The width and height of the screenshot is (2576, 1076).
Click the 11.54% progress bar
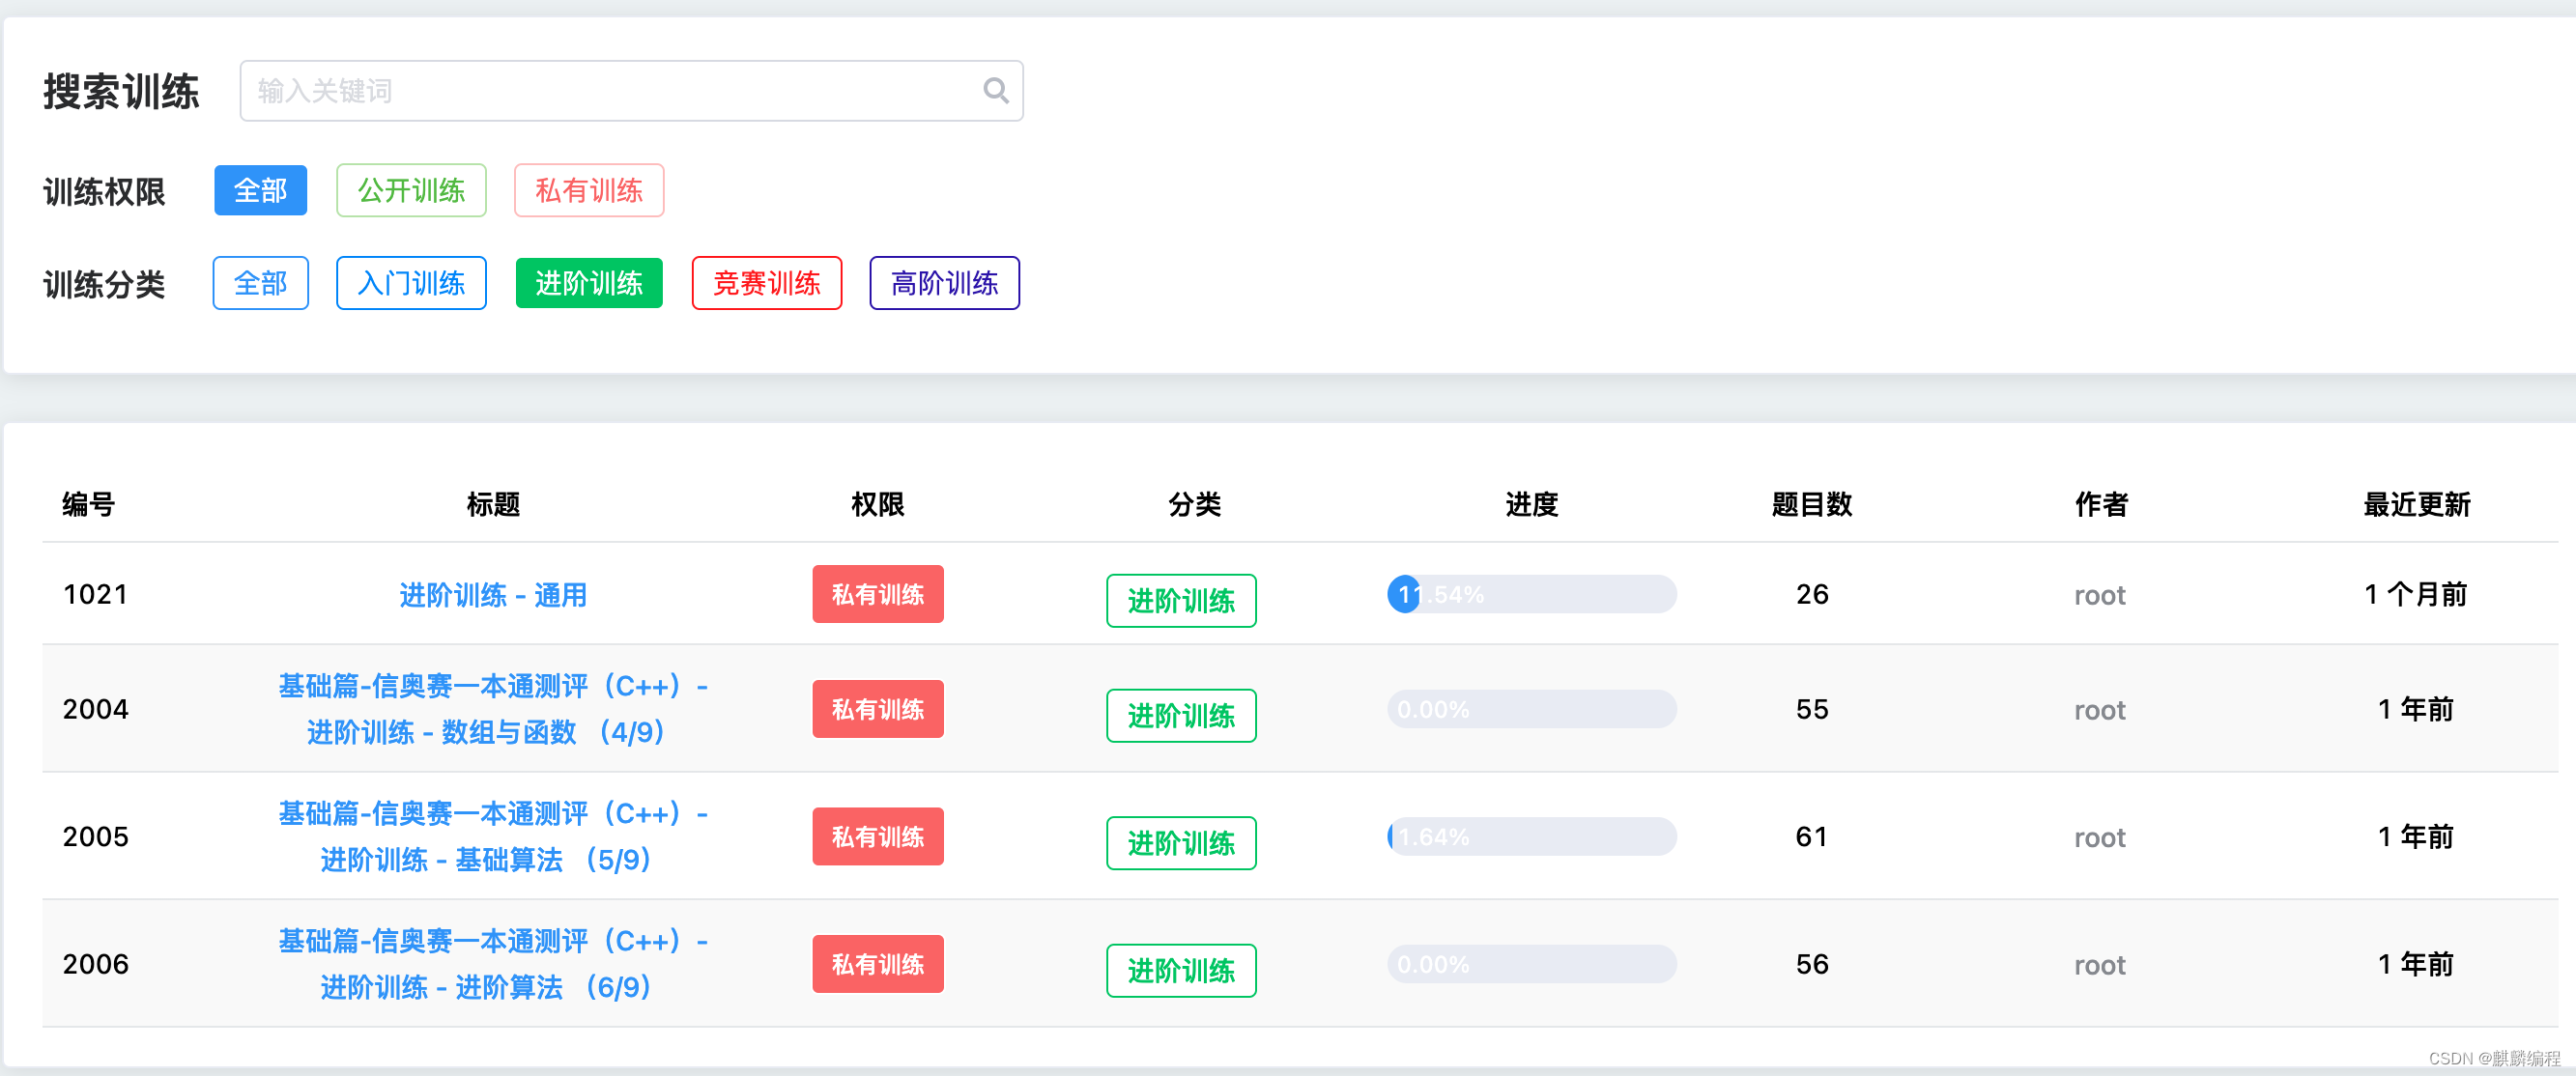point(1530,594)
